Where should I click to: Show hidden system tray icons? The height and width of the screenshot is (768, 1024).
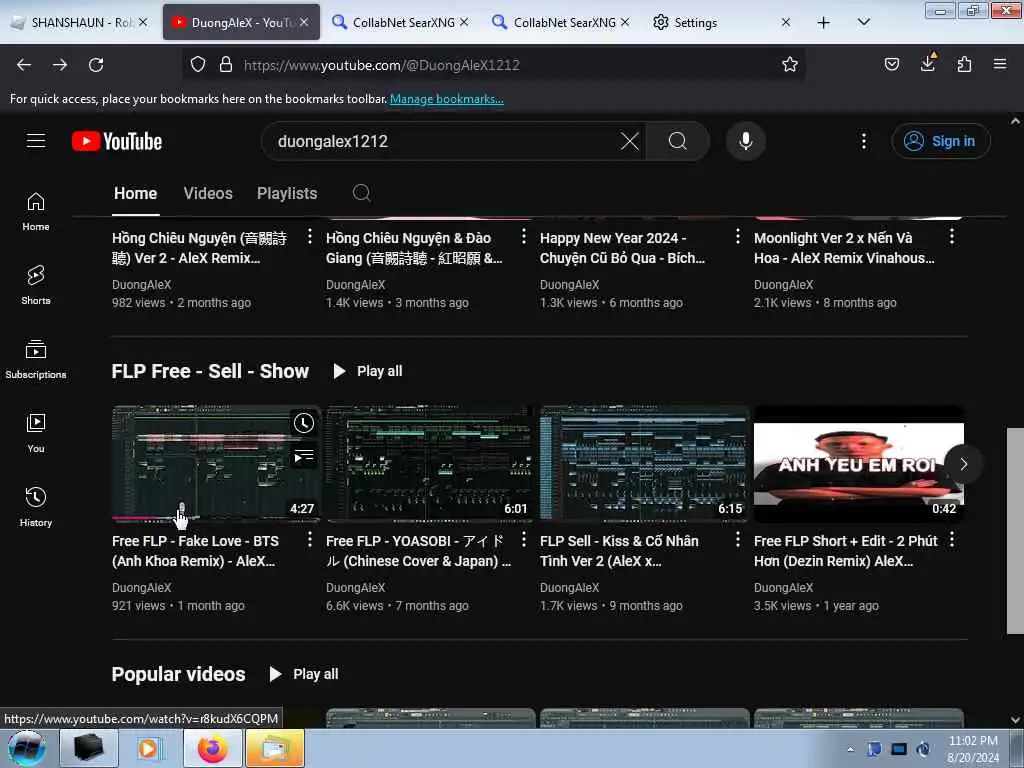click(850, 749)
